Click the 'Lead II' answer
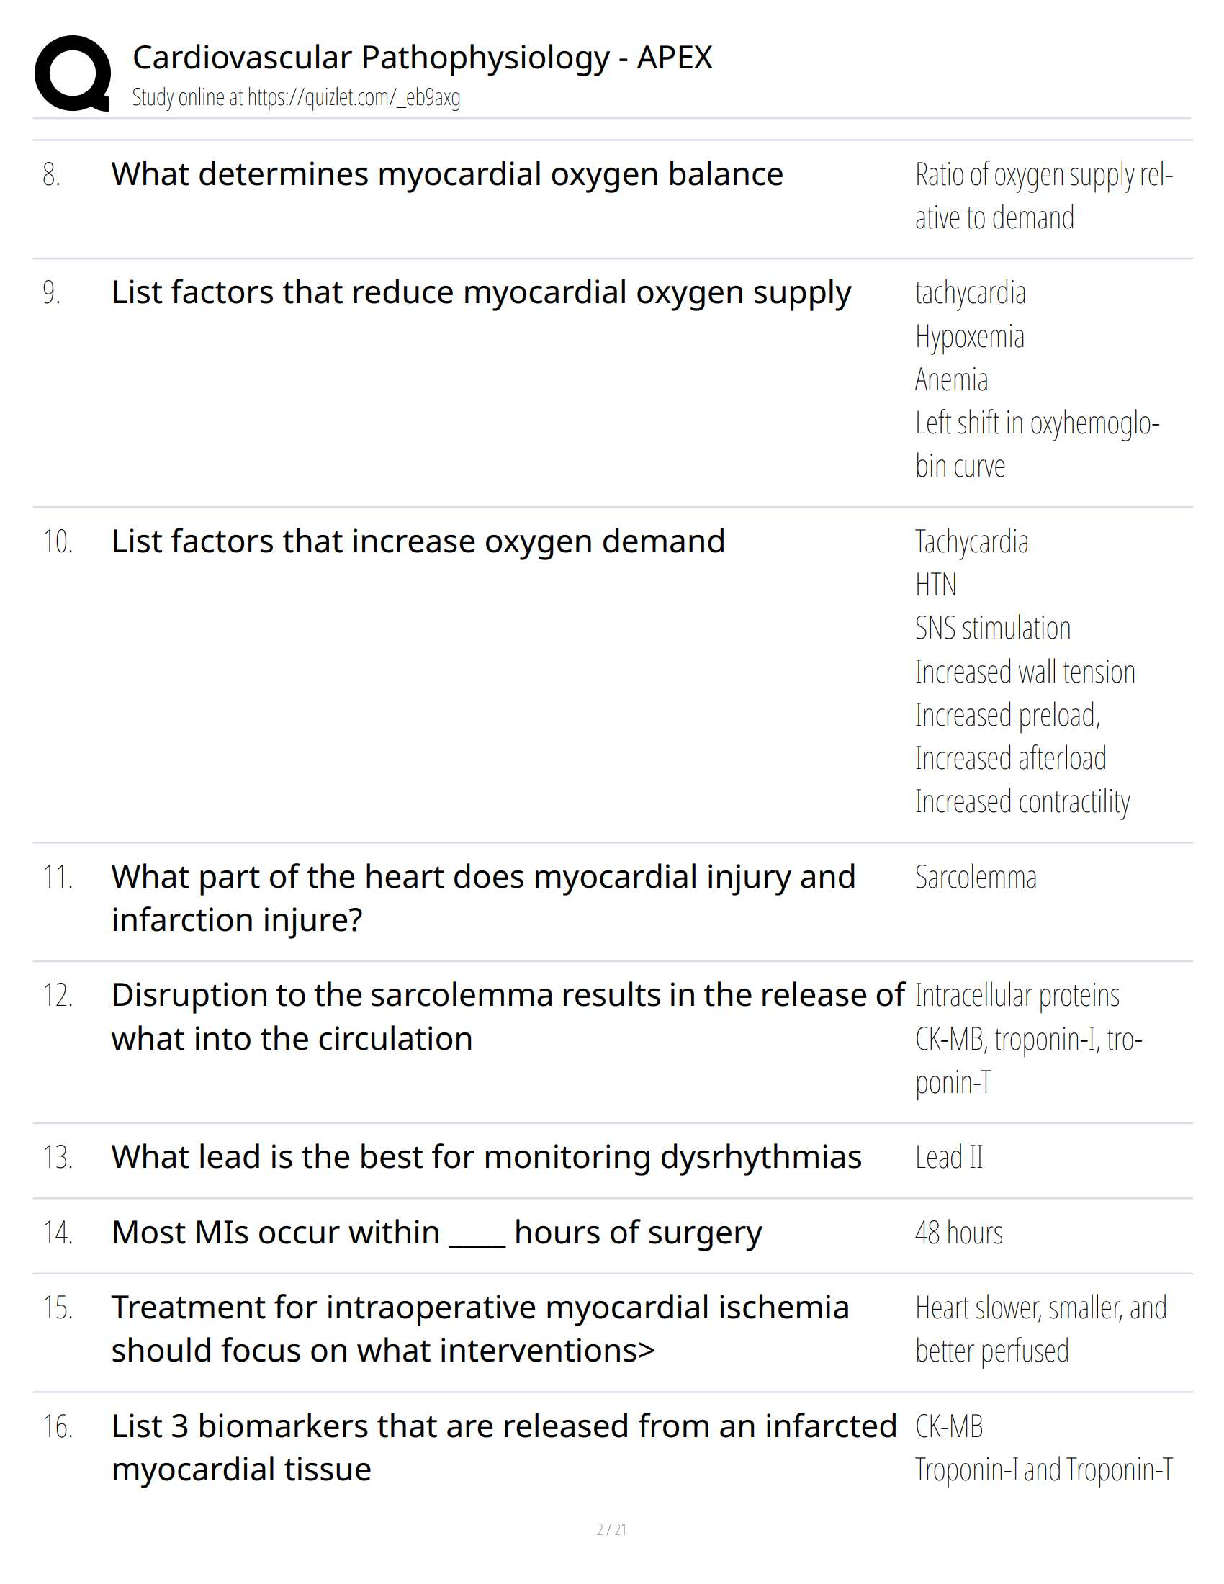1224x1584 pixels. click(949, 1157)
